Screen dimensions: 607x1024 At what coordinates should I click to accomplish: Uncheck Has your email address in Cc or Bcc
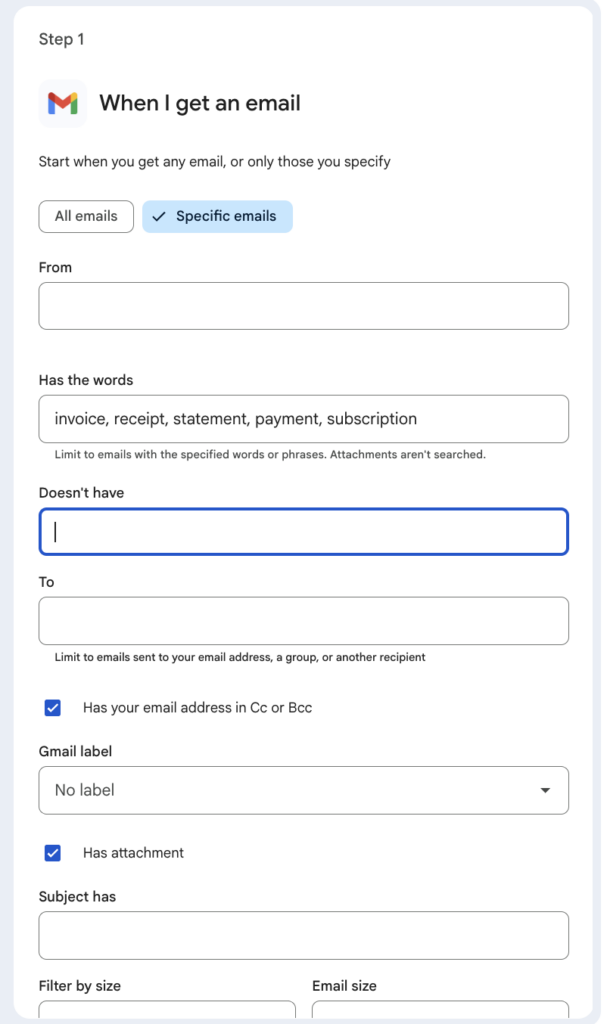[53, 707]
